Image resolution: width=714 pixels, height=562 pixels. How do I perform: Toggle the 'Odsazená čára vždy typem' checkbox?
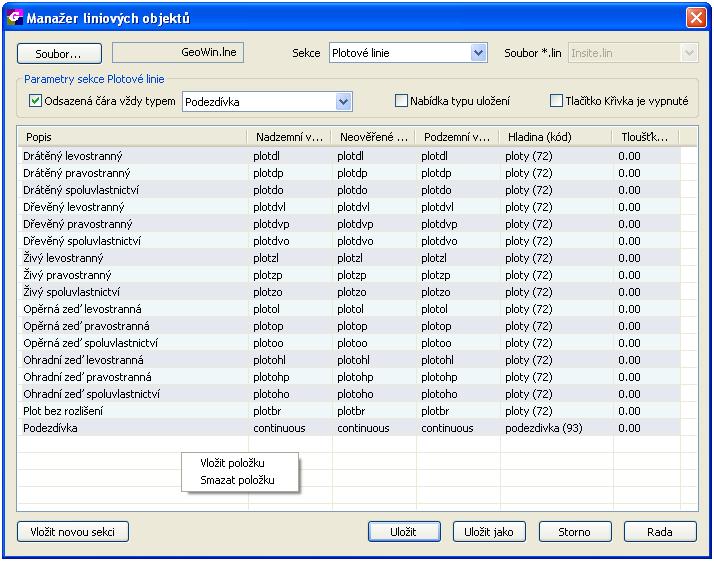coord(35,101)
